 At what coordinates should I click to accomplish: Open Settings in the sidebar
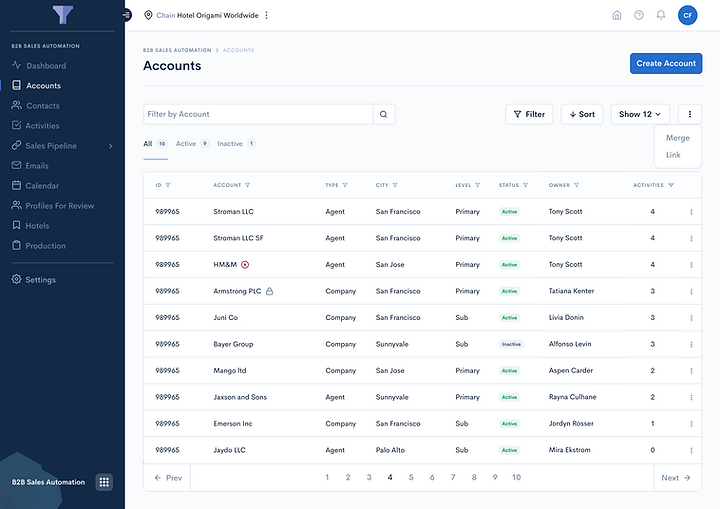click(34, 279)
